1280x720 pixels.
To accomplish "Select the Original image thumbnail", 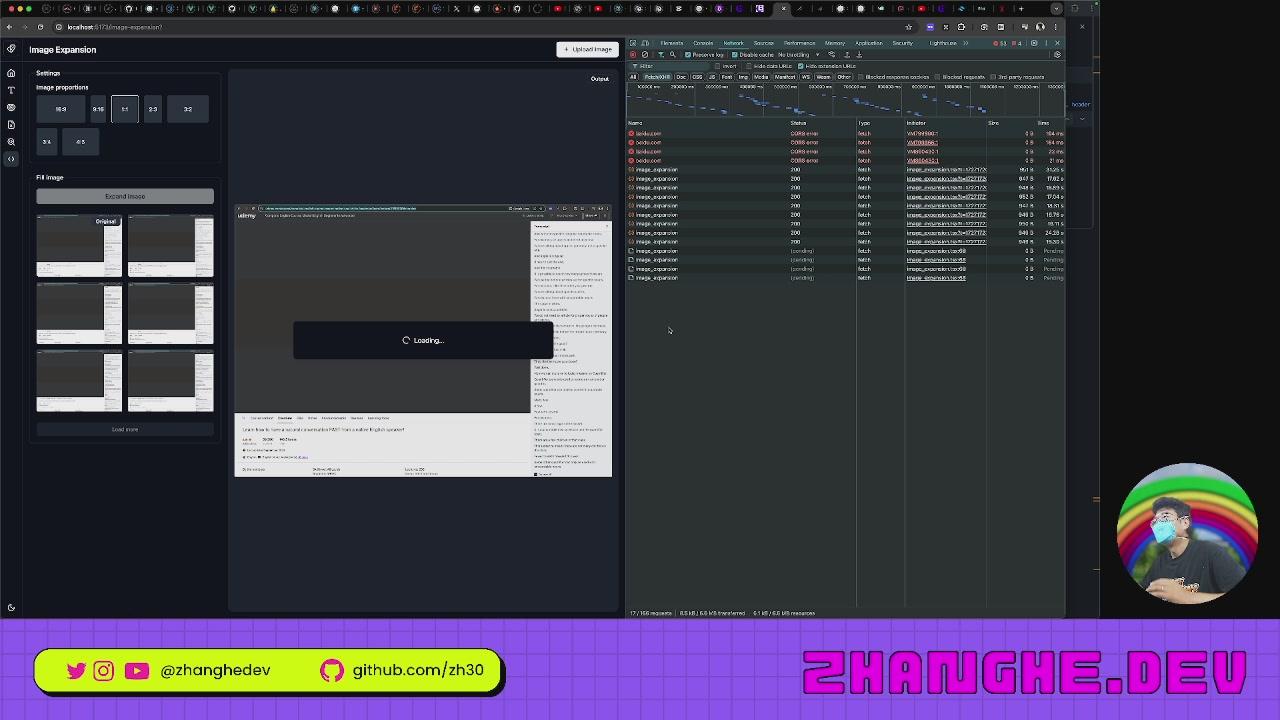I will [x=79, y=245].
